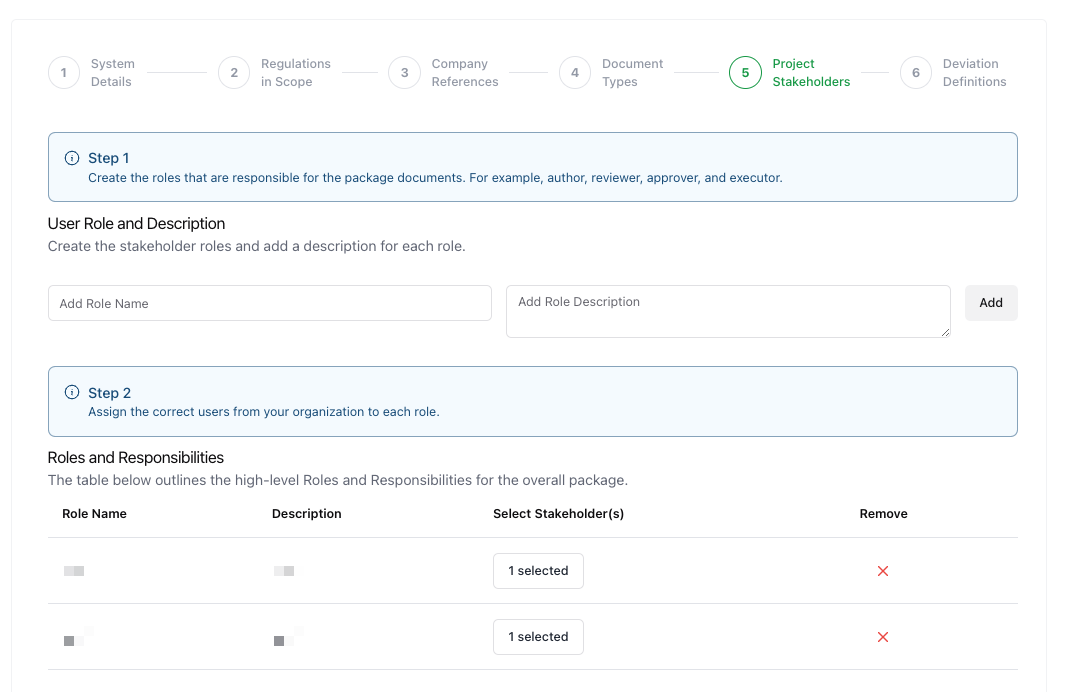Remove the first role with red X
The height and width of the screenshot is (692, 1069).
883,571
